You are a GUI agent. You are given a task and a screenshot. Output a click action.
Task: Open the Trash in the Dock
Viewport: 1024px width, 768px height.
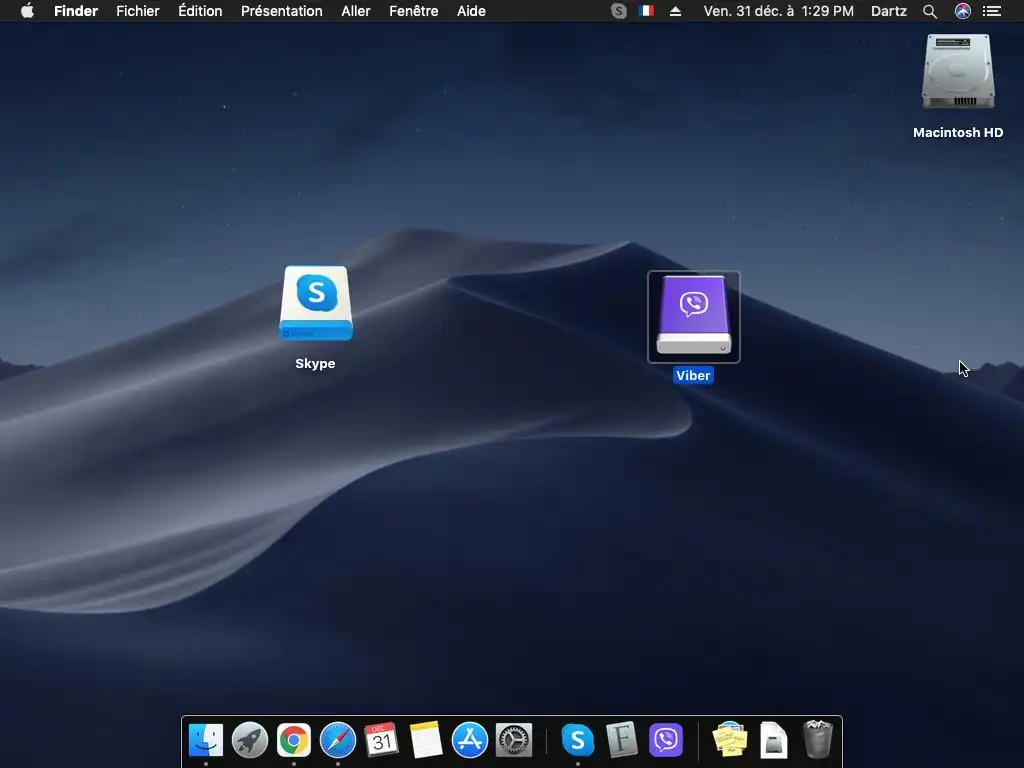pos(818,739)
